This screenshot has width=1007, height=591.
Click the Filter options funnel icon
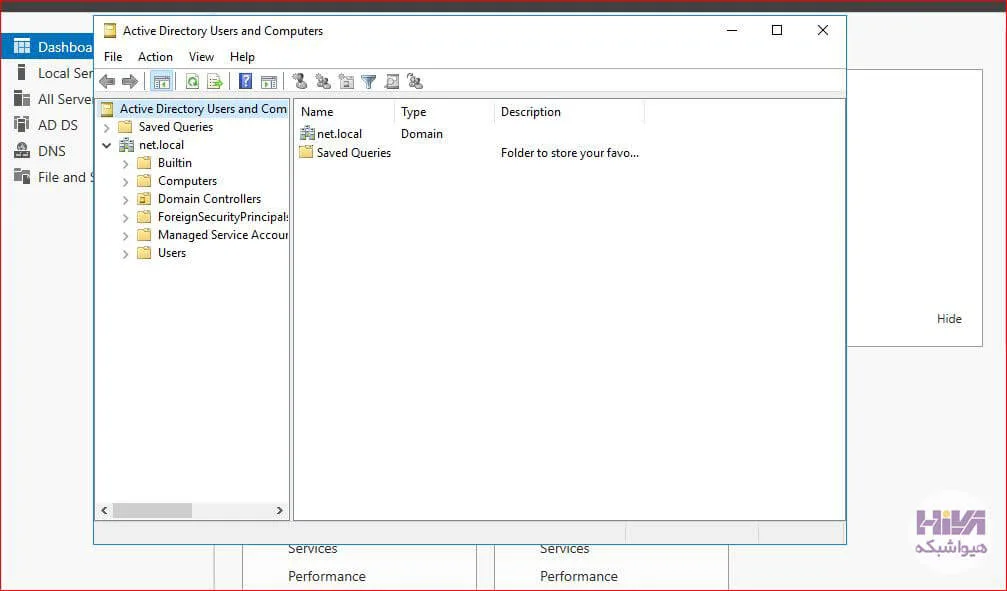pos(369,82)
